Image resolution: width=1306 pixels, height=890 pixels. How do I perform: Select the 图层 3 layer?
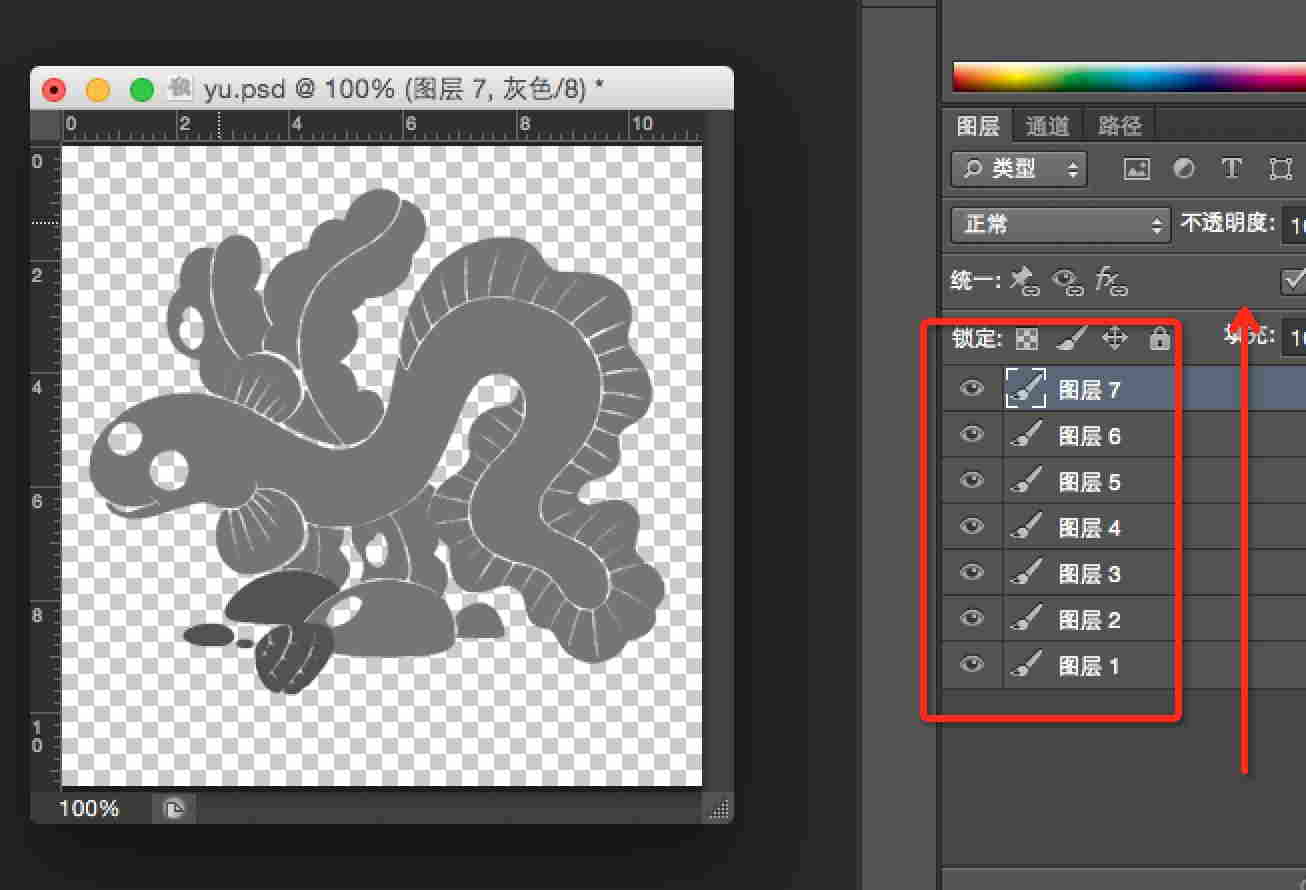(x=1089, y=574)
